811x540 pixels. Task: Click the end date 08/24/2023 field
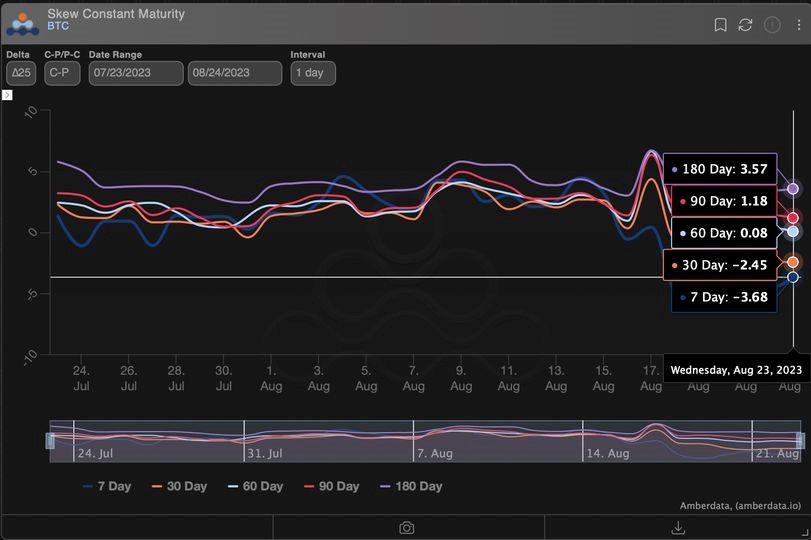click(x=235, y=73)
